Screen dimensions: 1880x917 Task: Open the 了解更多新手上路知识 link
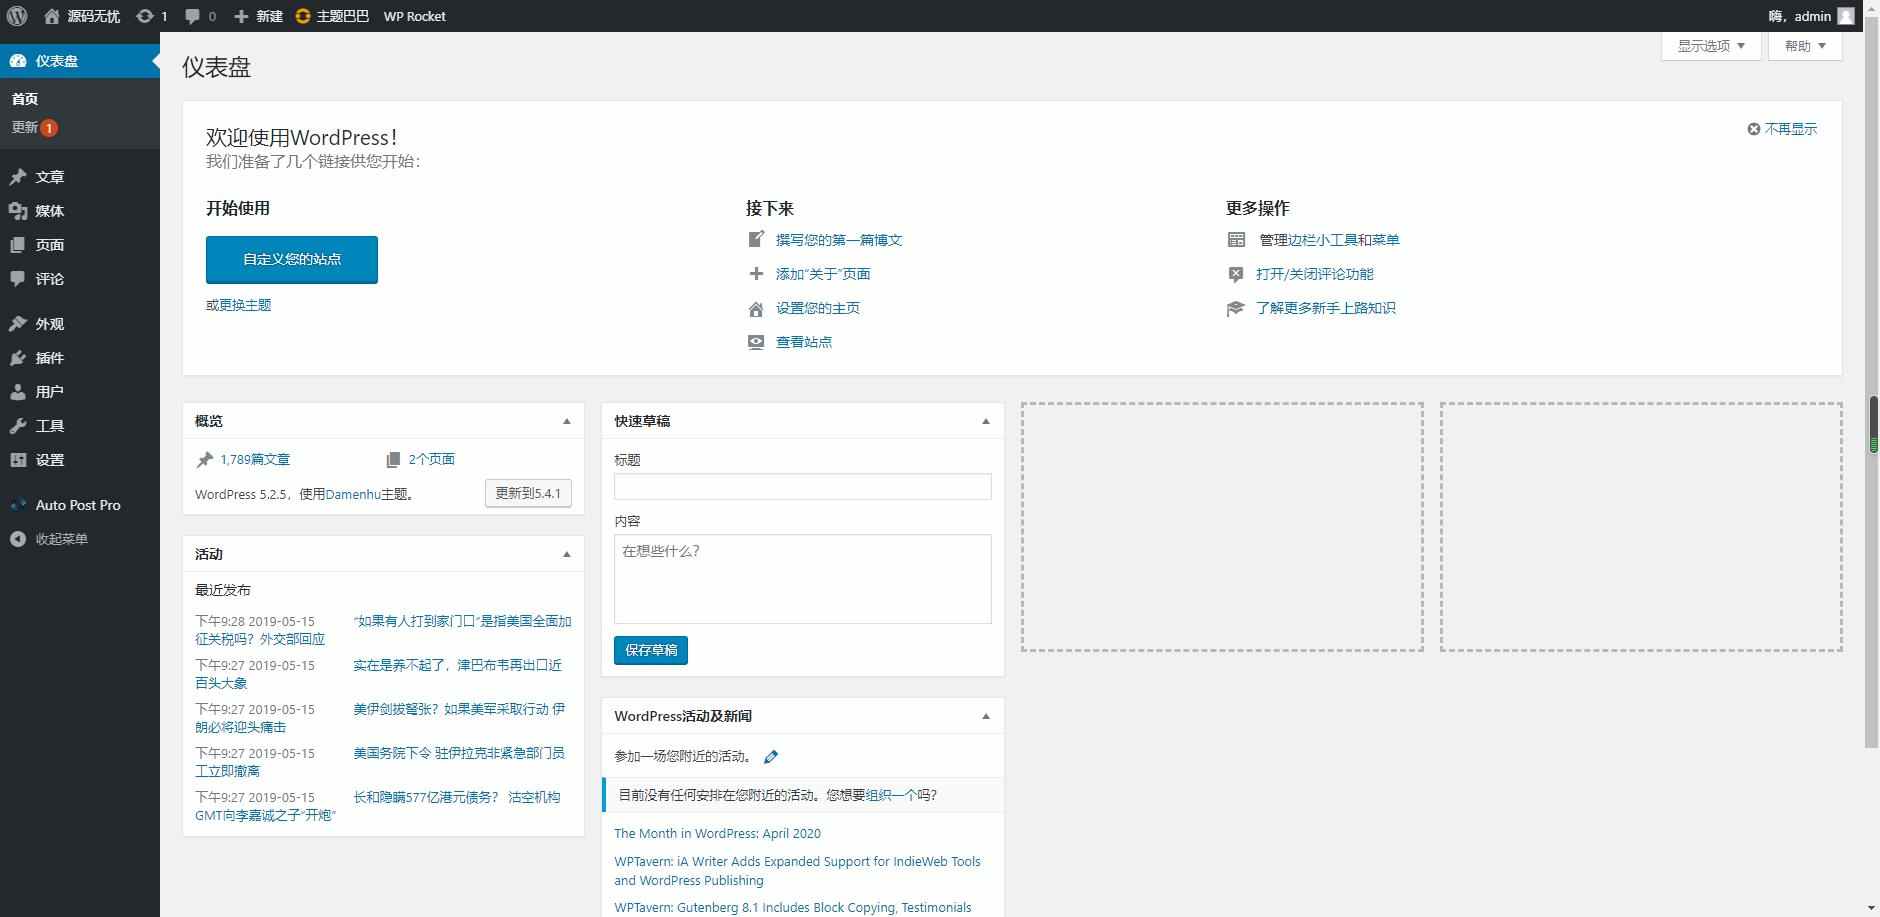(1326, 308)
